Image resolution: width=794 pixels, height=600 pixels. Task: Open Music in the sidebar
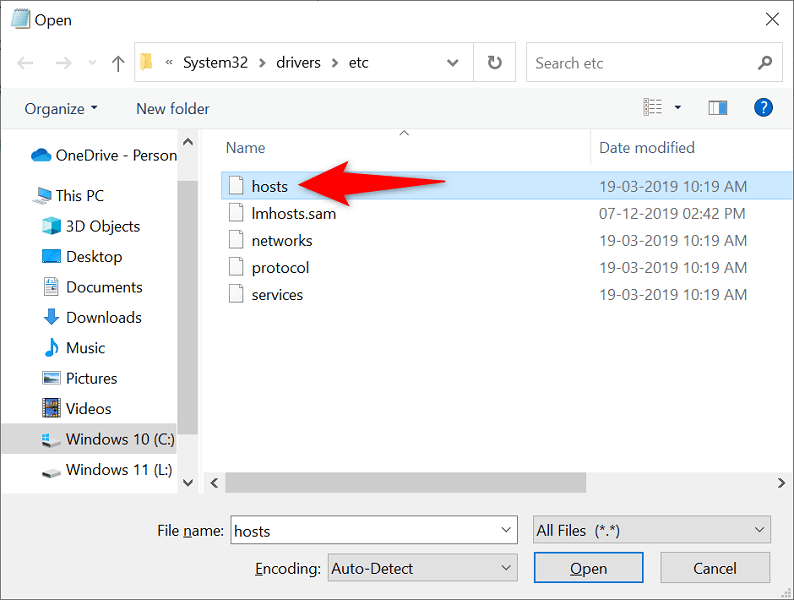[x=74, y=348]
